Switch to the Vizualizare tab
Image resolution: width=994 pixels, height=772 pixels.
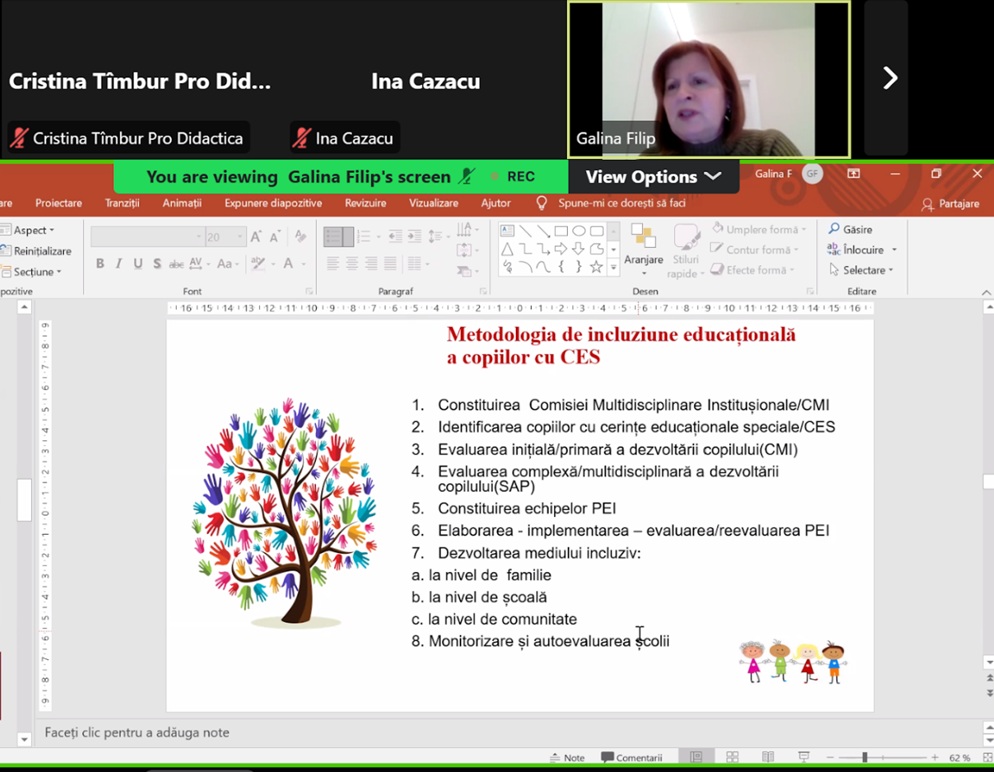pyautogui.click(x=433, y=203)
